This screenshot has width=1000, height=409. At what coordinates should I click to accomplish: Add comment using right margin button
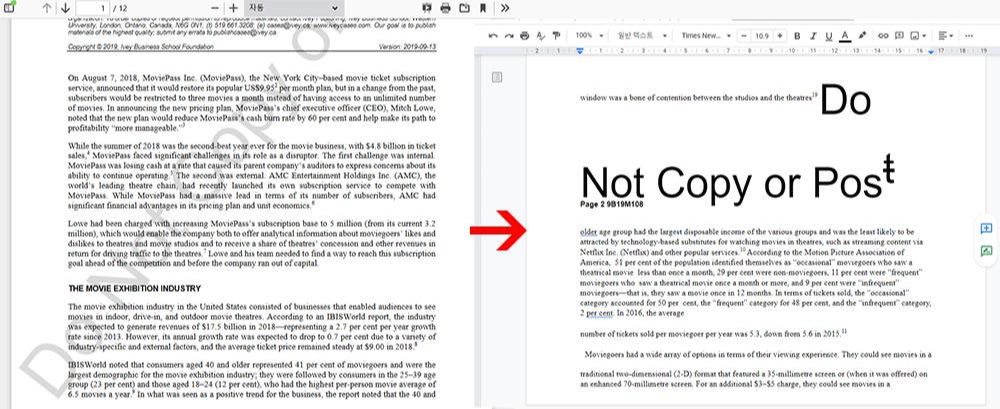pos(986,228)
